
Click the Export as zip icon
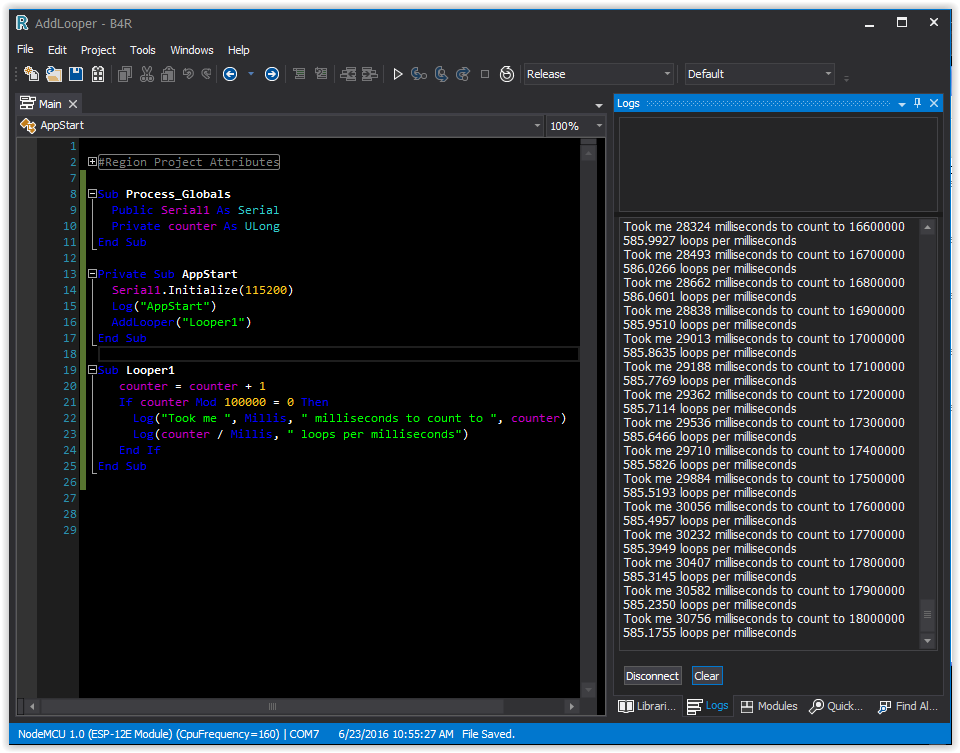98,74
